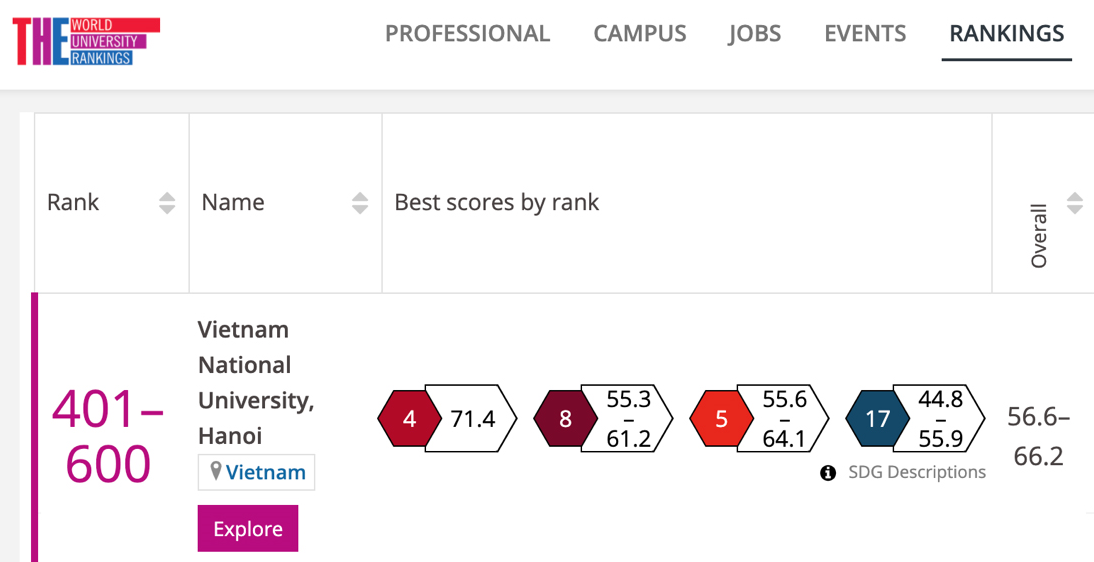Click the 71.4 score label for SDG 4
Image resolution: width=1094 pixels, height=562 pixels.
(x=473, y=419)
